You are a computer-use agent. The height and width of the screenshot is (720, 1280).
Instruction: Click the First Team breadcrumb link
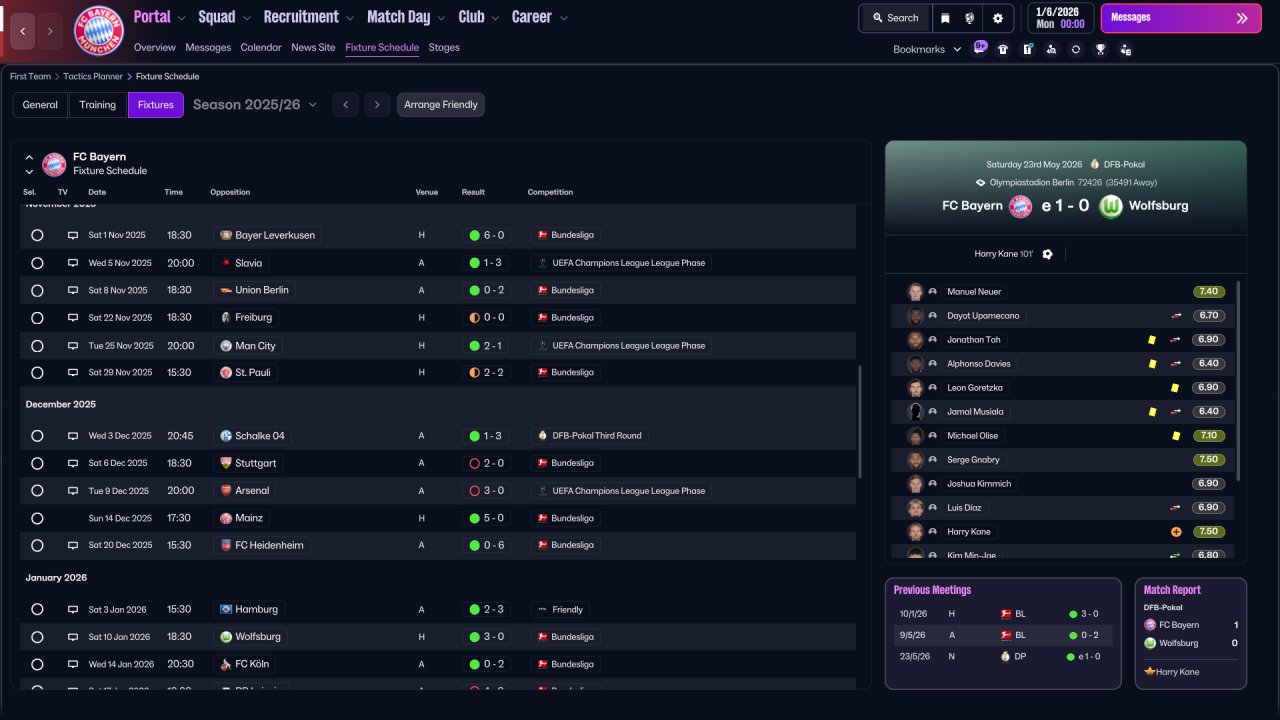pyautogui.click(x=30, y=76)
